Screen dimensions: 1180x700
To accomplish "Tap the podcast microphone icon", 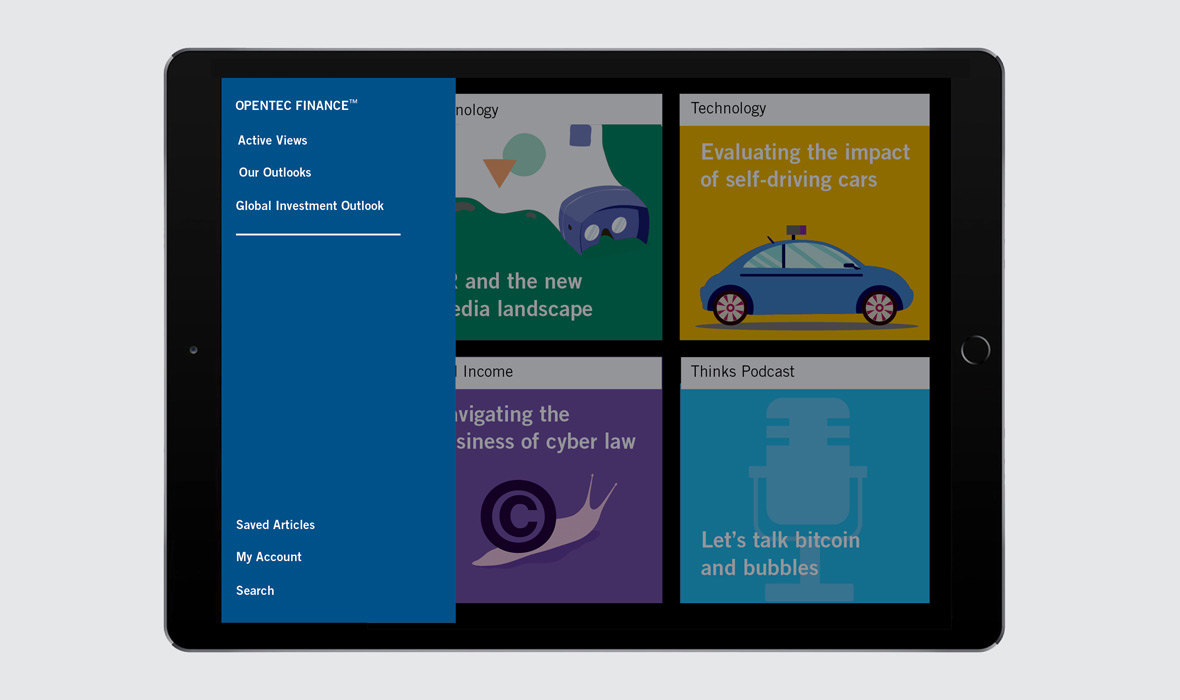I will click(806, 470).
